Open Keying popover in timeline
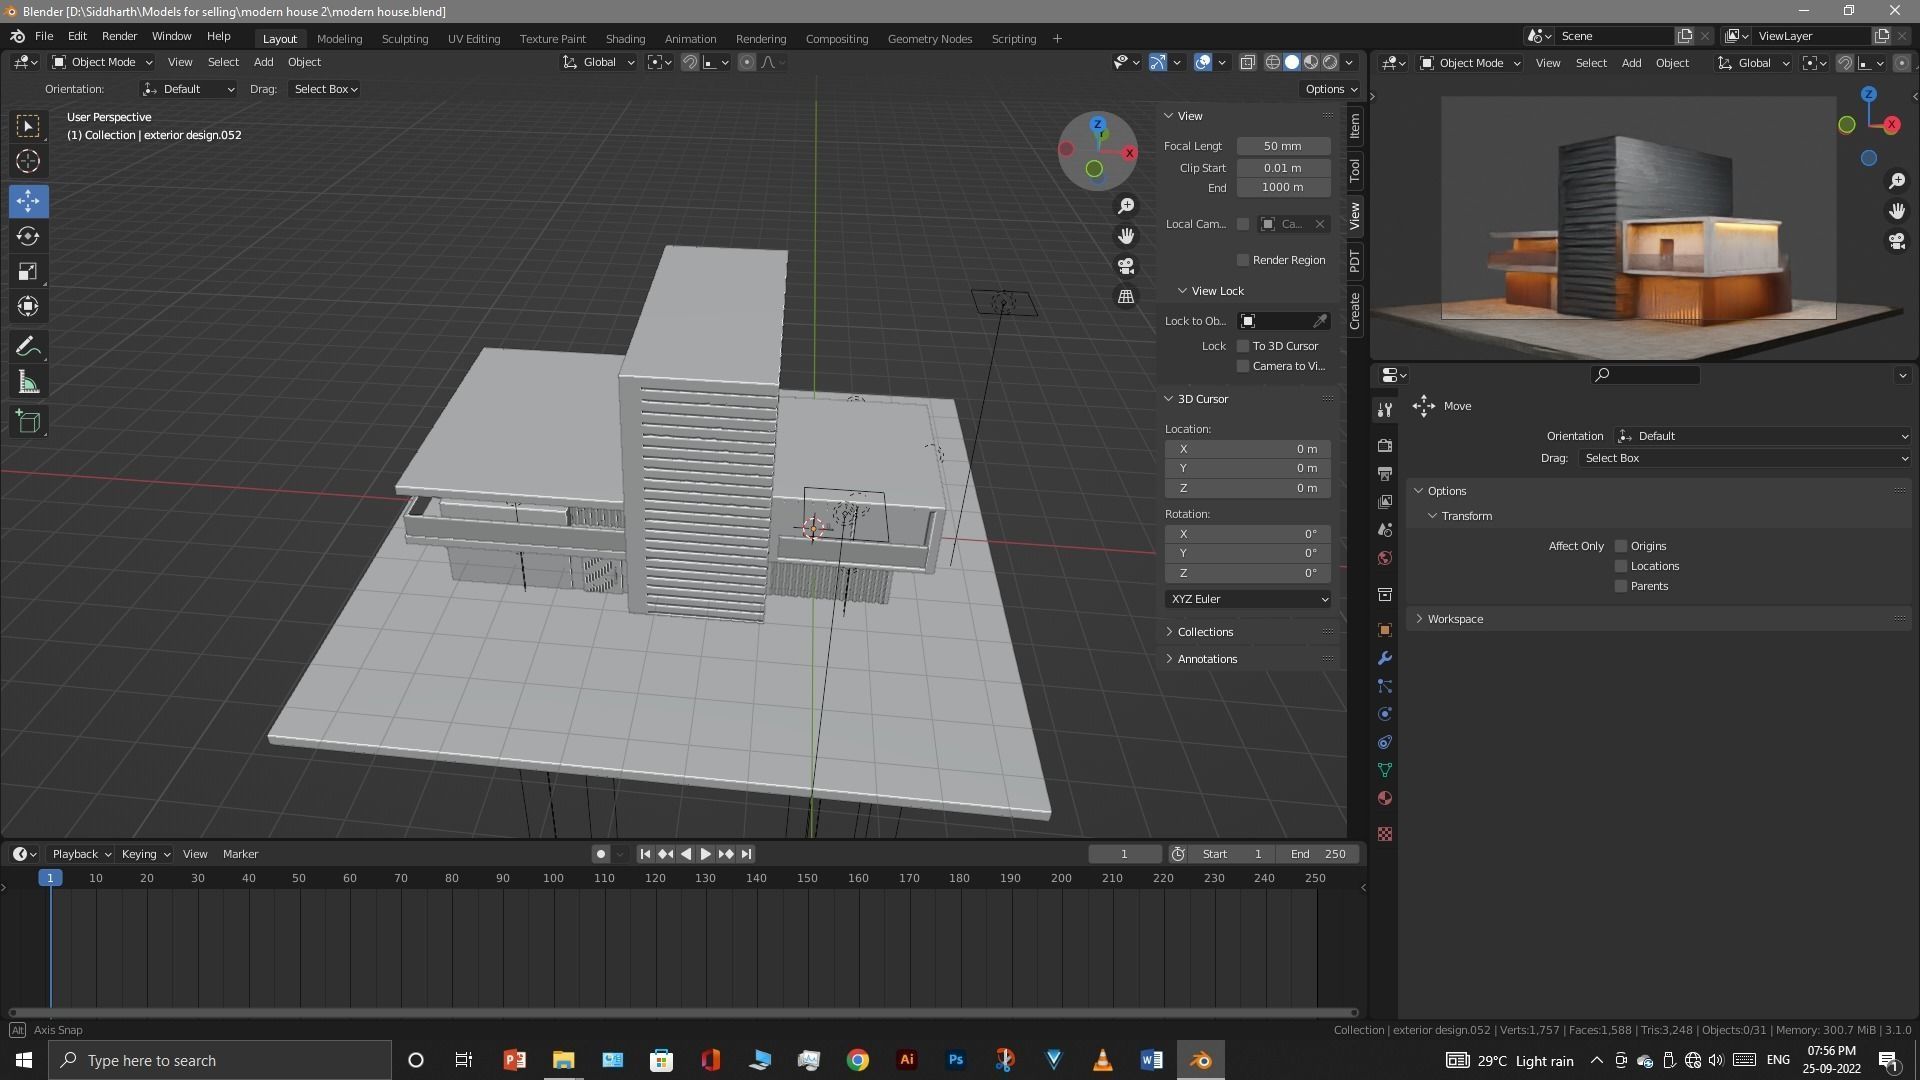Viewport: 1920px width, 1080px height. [x=145, y=854]
